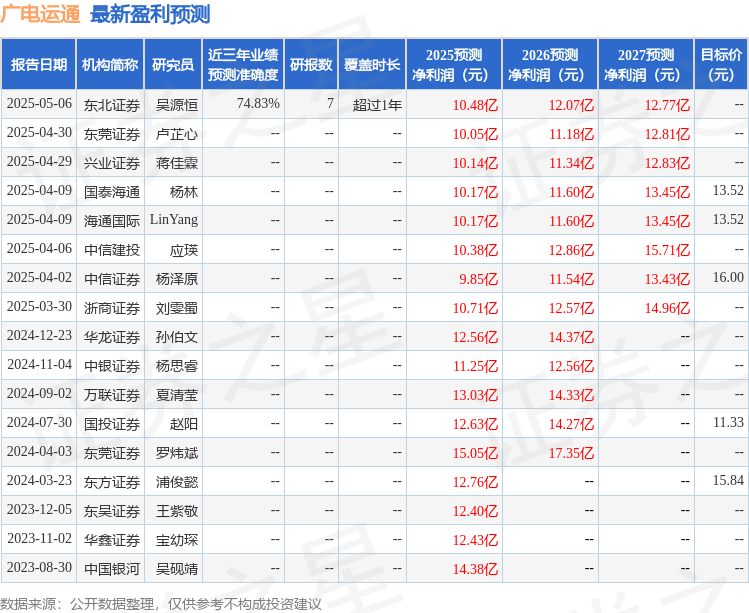Select date cell 2025-05-06
This screenshot has width=749, height=613.
pyautogui.click(x=39, y=104)
